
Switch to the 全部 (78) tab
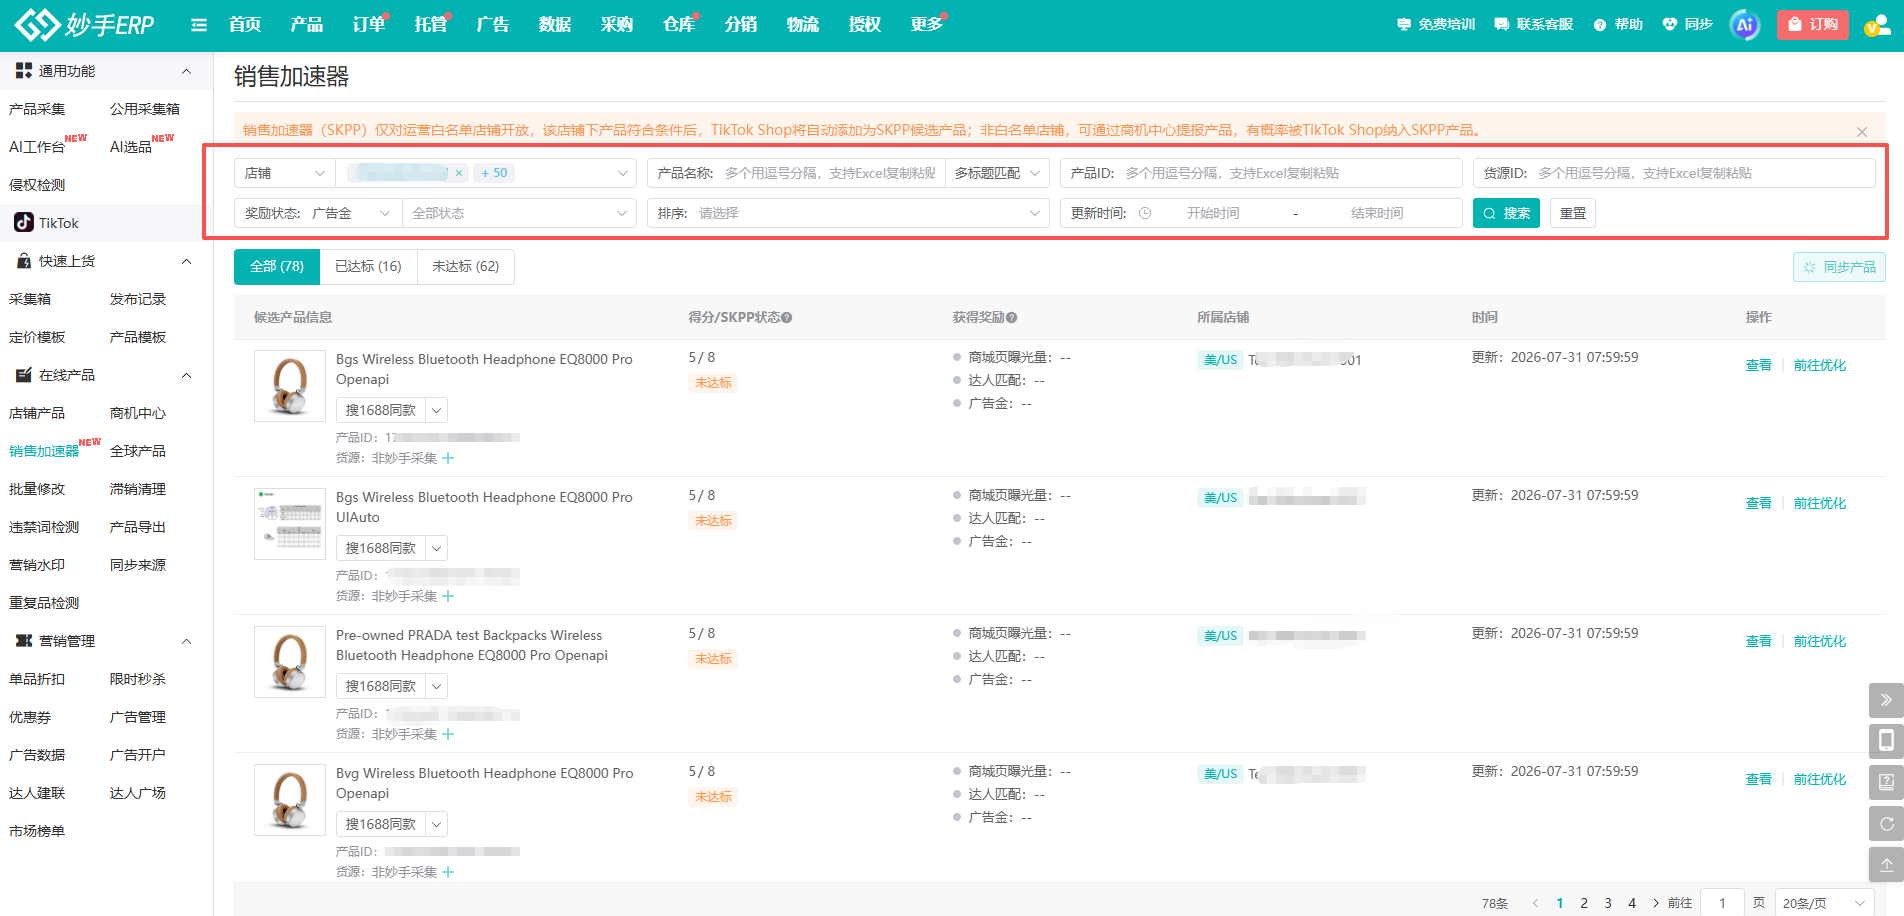coord(277,267)
